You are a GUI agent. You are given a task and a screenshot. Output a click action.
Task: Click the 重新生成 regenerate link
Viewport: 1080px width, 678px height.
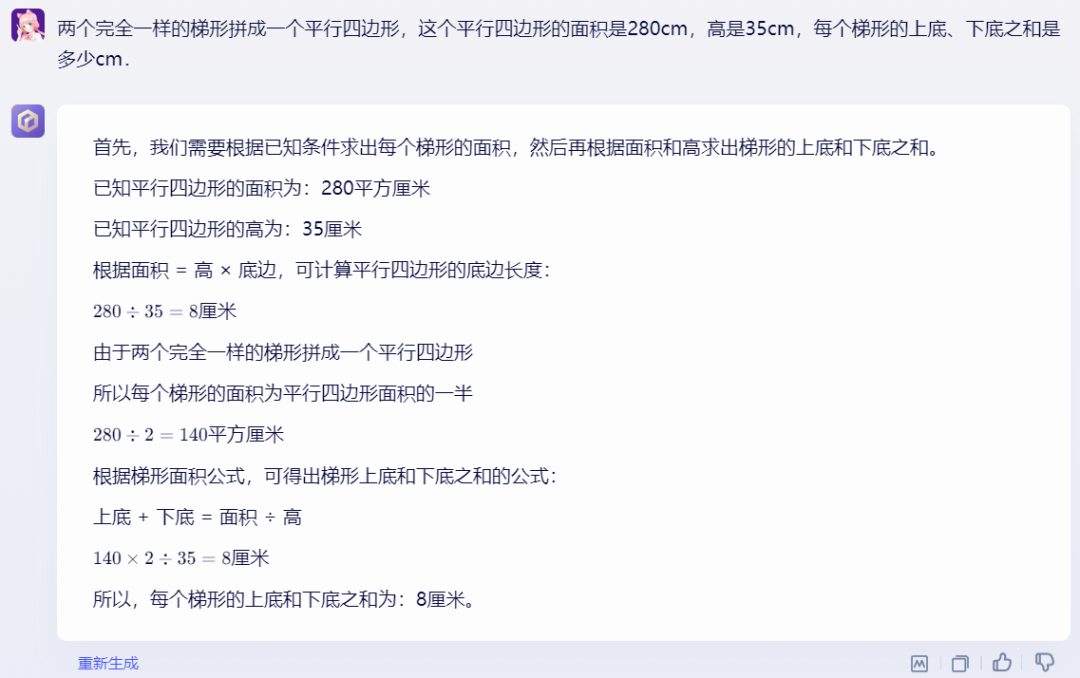point(108,664)
